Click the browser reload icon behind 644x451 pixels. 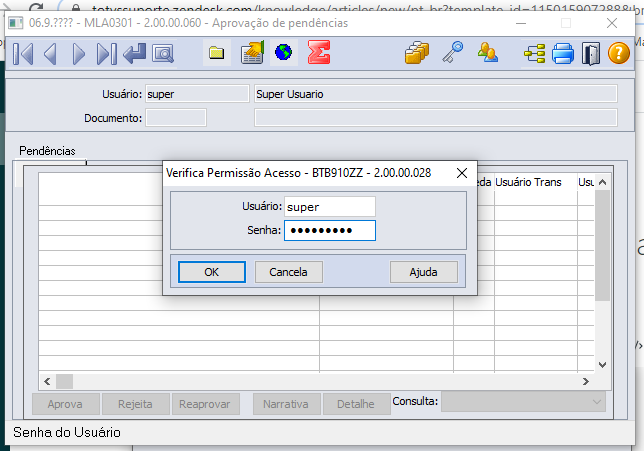[x=36, y=7]
